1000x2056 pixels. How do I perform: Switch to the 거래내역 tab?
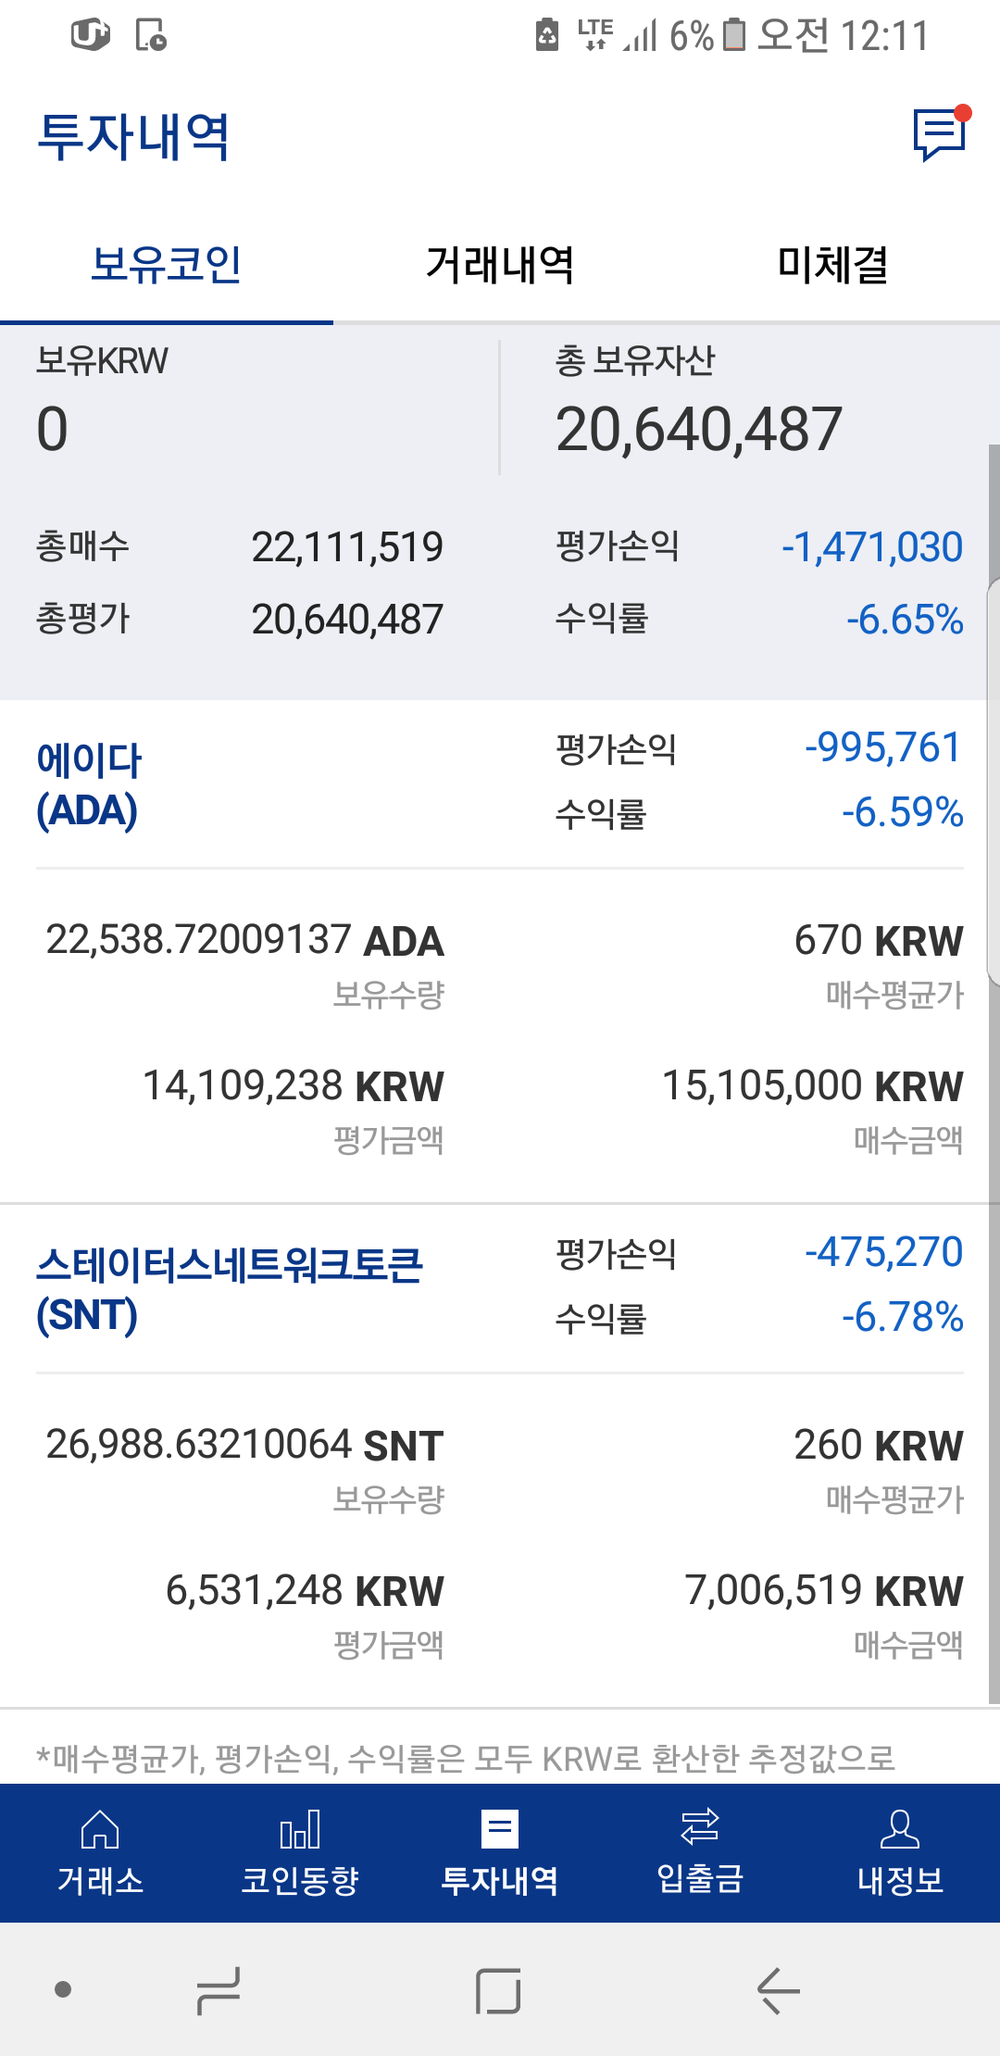(499, 265)
